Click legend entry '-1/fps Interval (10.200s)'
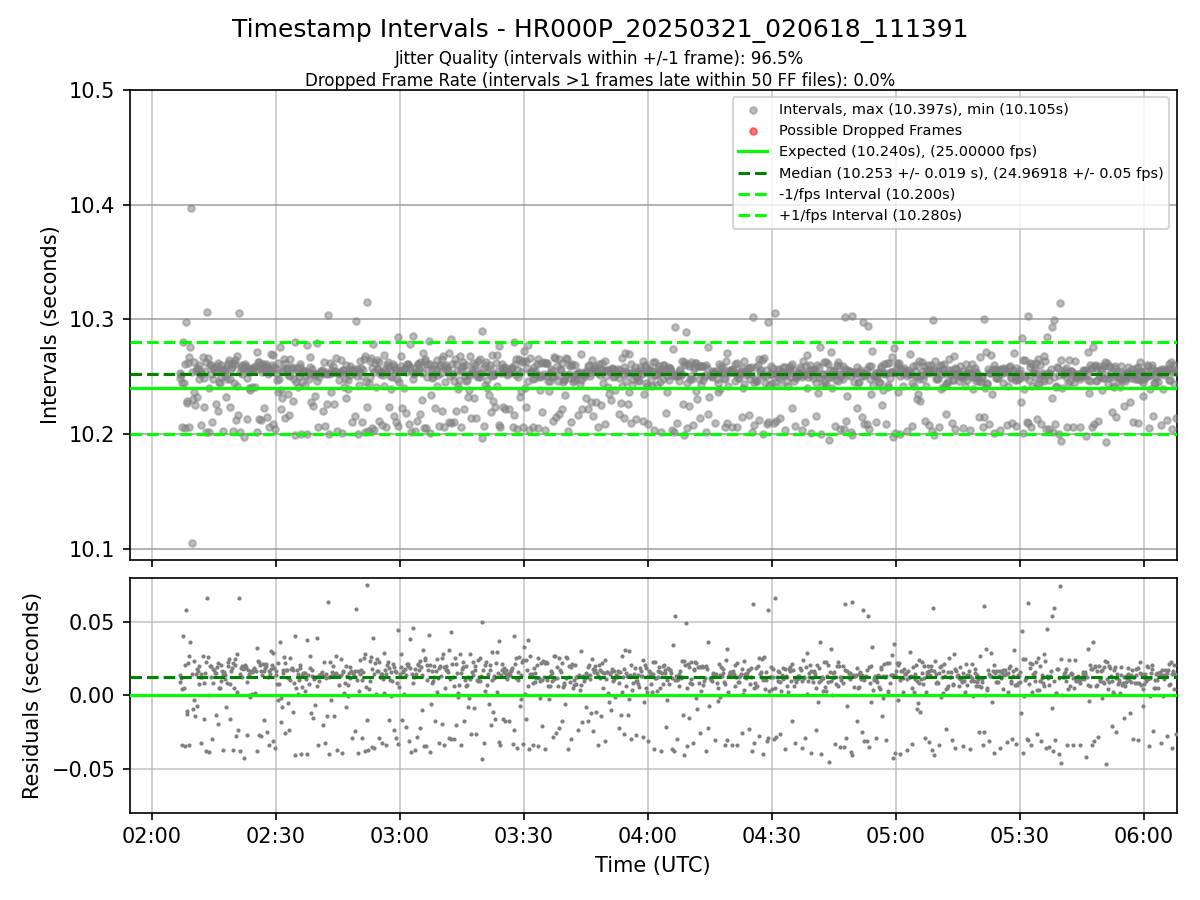Viewport: 1200px width, 900px height. pyautogui.click(x=867, y=194)
